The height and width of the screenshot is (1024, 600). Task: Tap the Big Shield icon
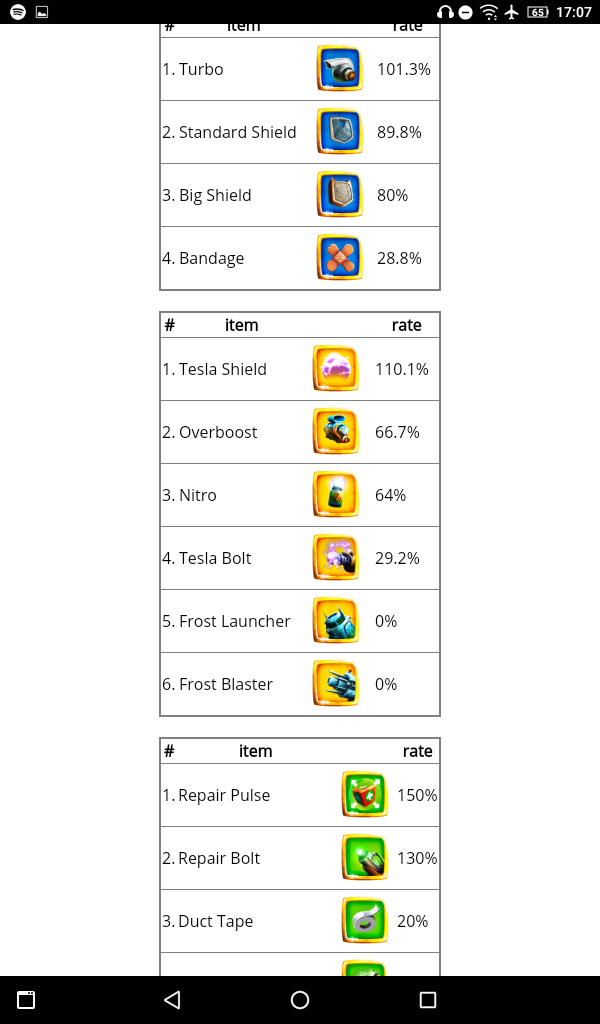click(339, 195)
